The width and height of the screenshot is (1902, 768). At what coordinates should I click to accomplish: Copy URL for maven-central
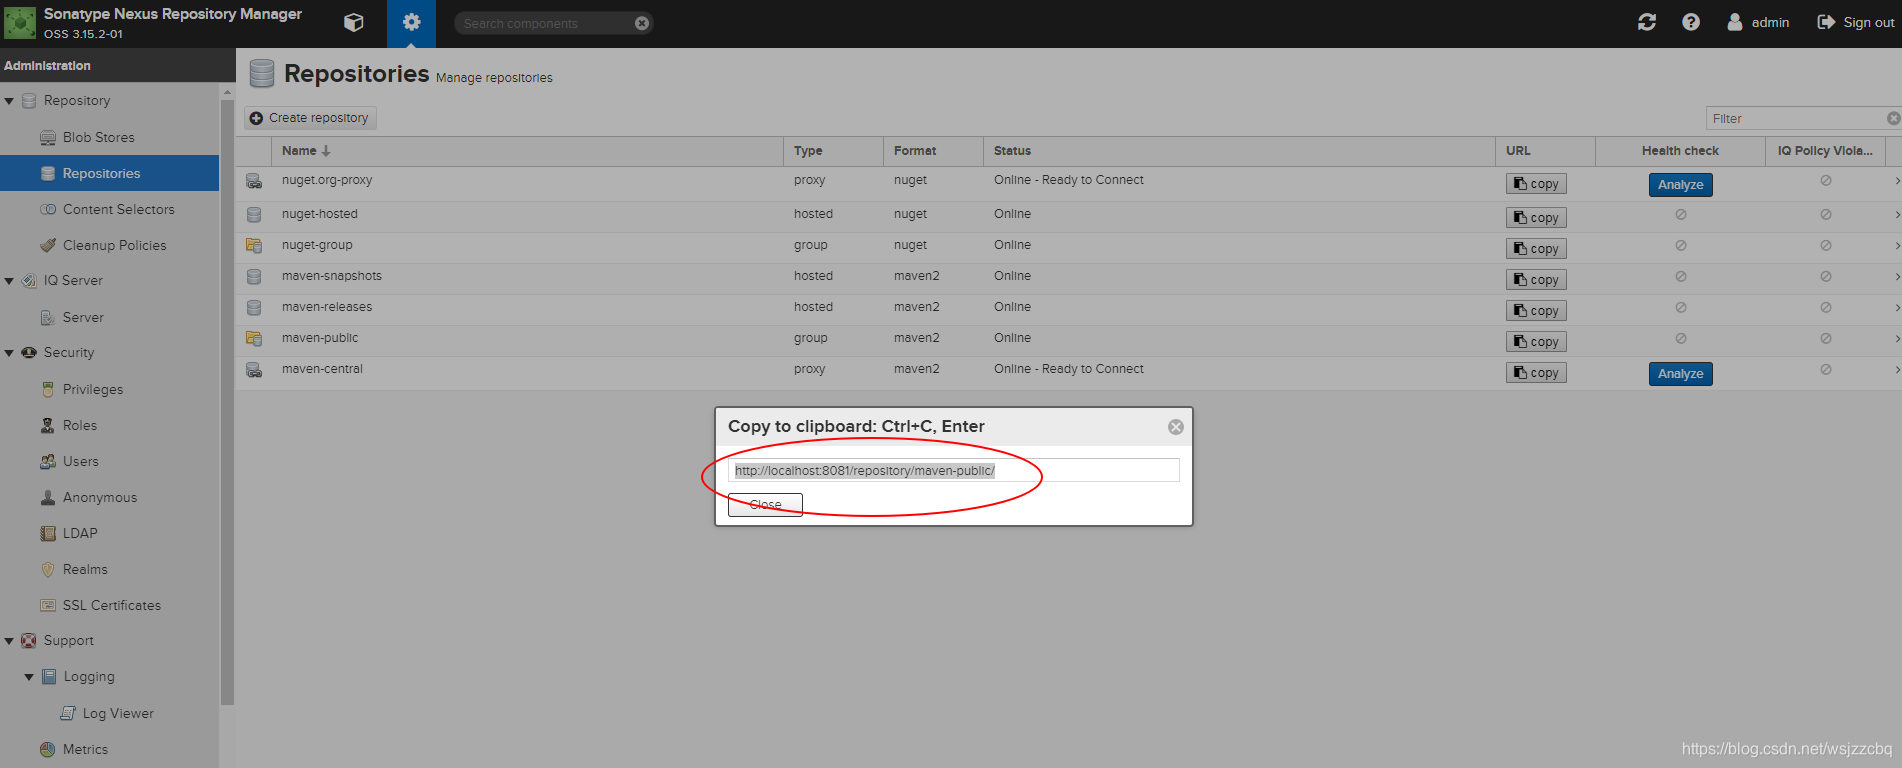point(1536,373)
